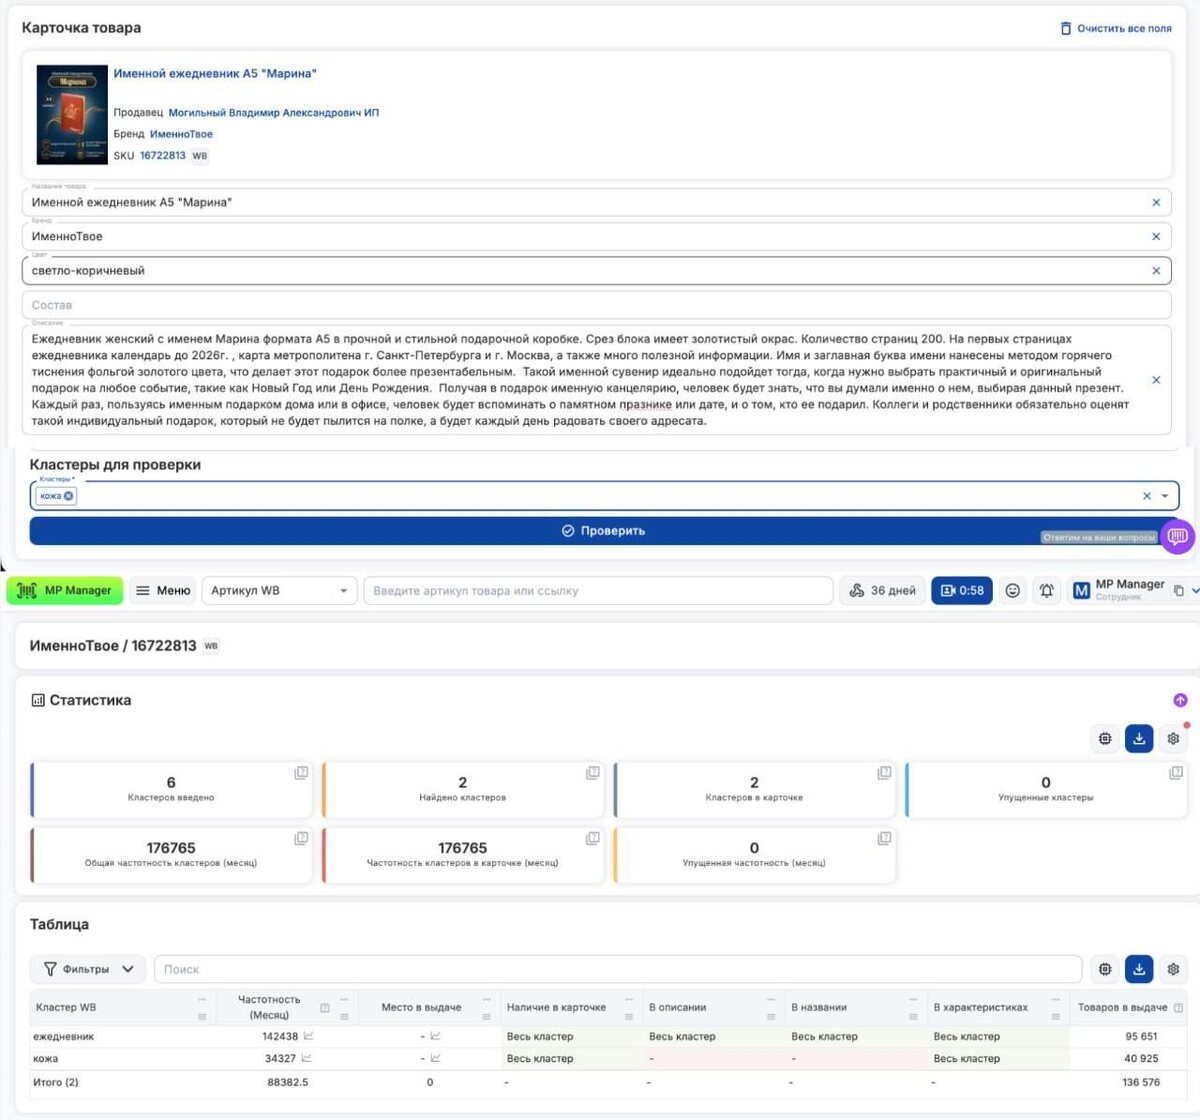Click the purple up-arrow in Статистика header

tap(1180, 700)
